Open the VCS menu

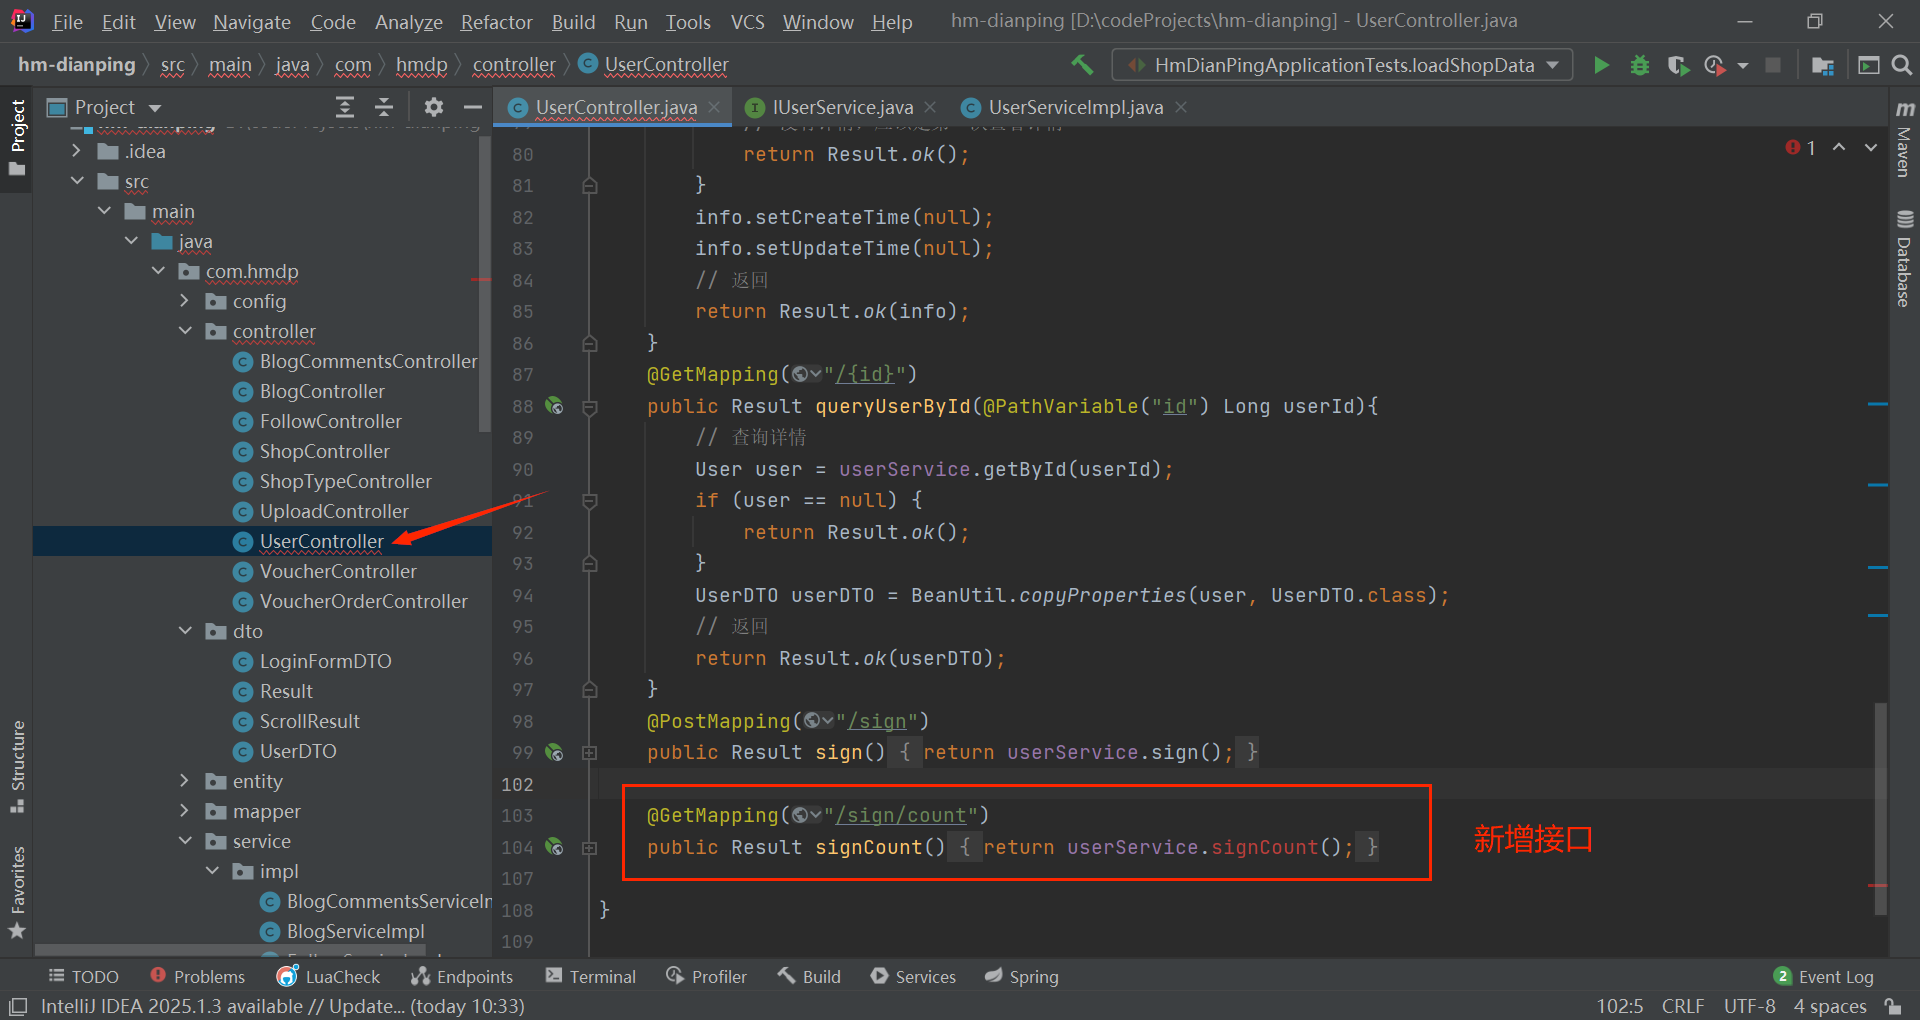(747, 22)
